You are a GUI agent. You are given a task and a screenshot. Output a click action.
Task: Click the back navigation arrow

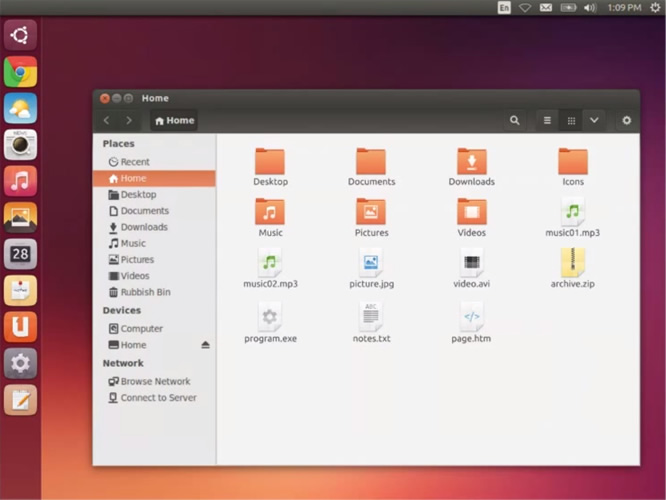point(107,120)
